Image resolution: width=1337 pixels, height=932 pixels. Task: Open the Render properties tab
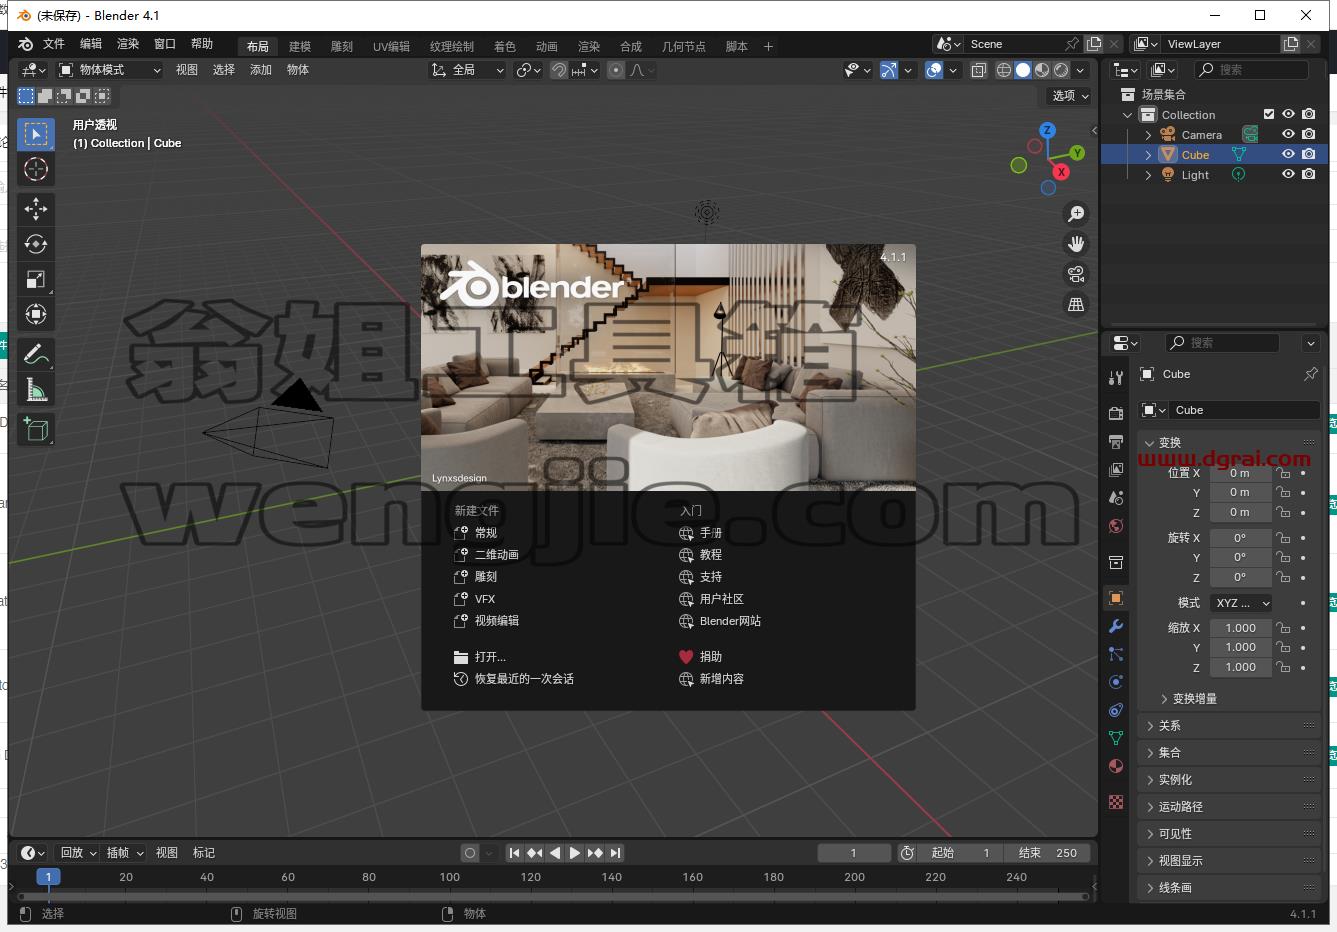1116,413
